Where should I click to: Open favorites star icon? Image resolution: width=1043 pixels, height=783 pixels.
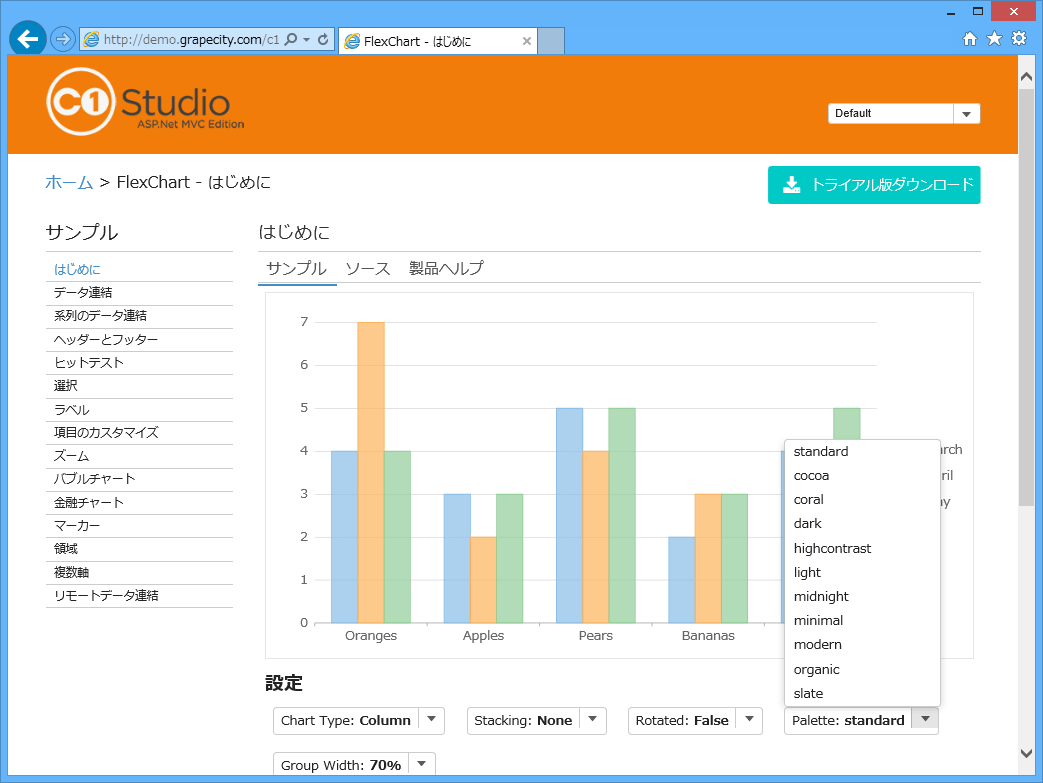(x=994, y=39)
